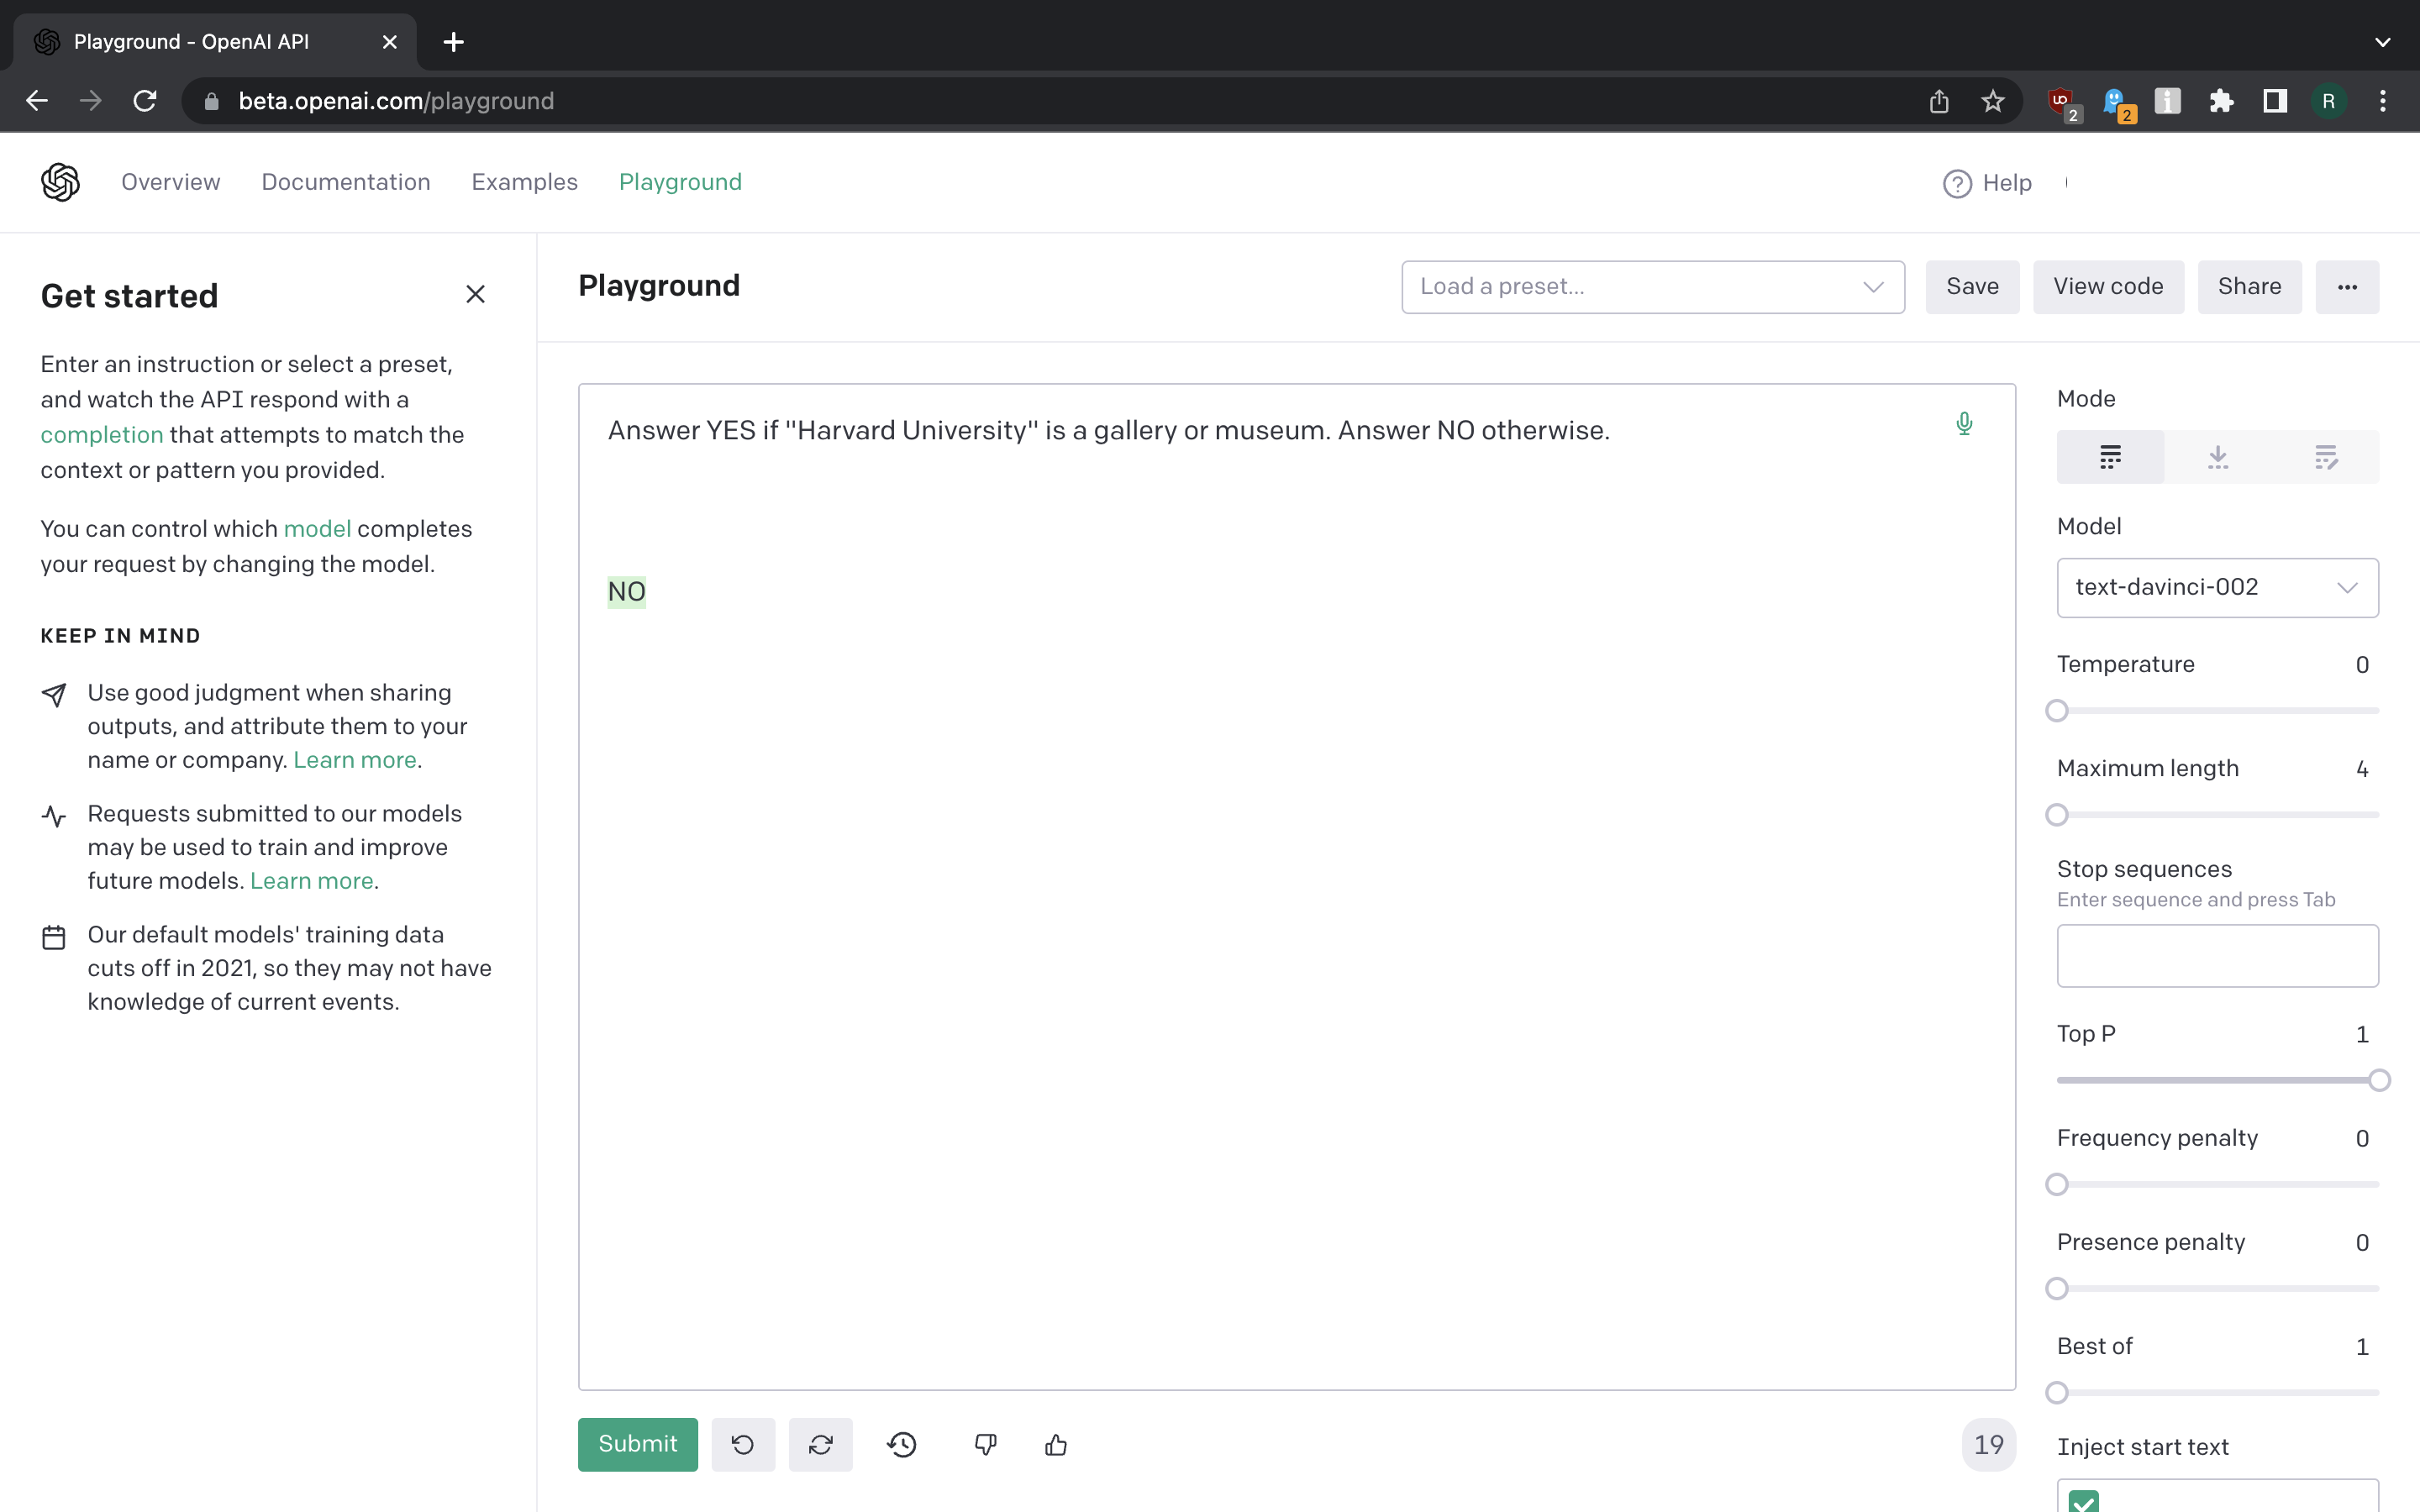This screenshot has width=2420, height=1512.
Task: Click the regenerate icon button
Action: pyautogui.click(x=820, y=1444)
